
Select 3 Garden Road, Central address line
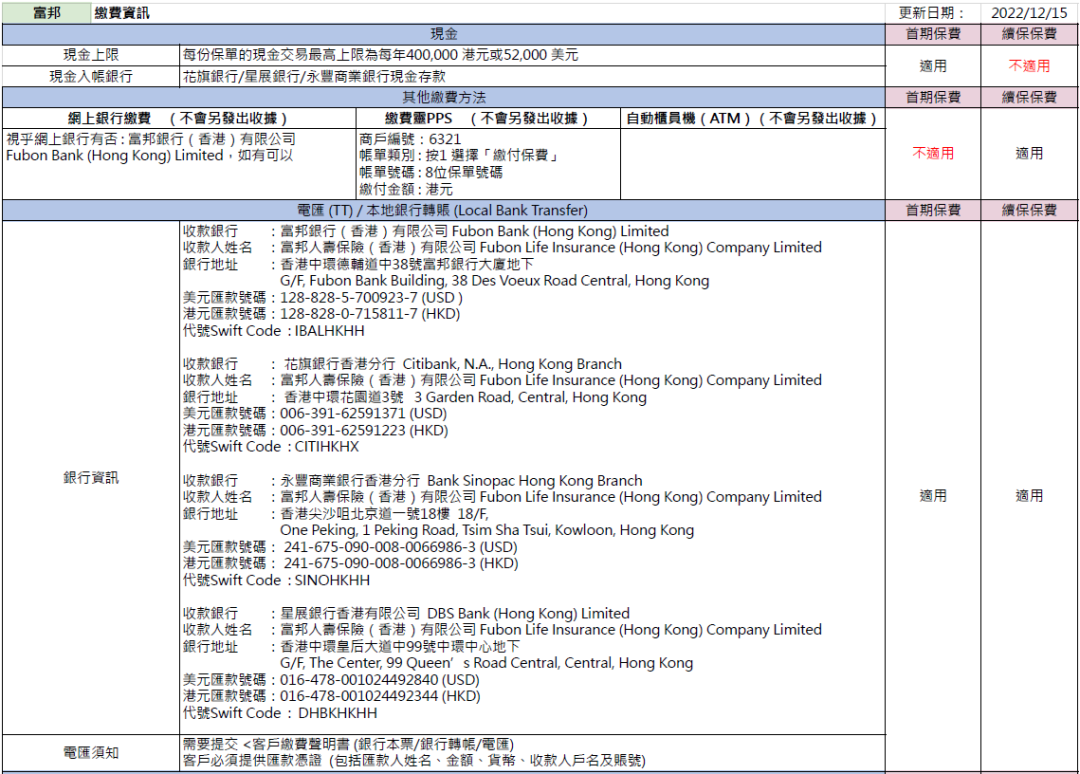(415, 397)
